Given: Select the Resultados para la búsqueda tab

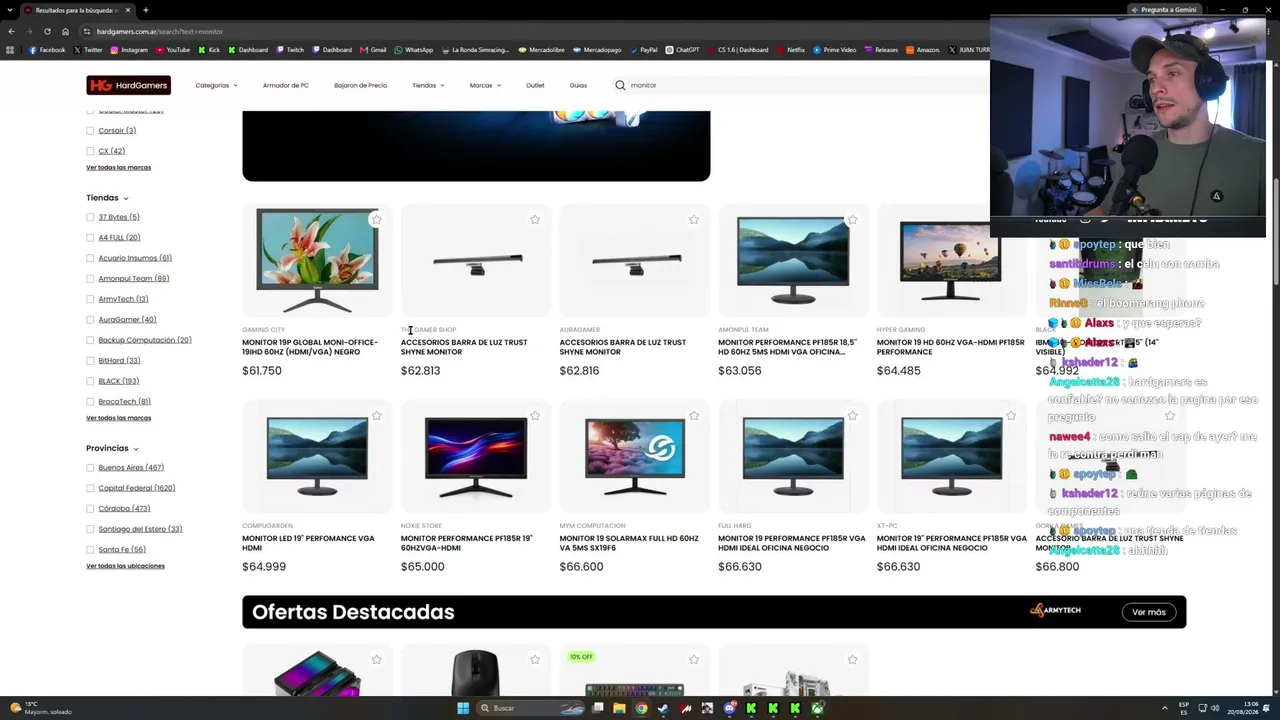Looking at the screenshot, I should (78, 10).
